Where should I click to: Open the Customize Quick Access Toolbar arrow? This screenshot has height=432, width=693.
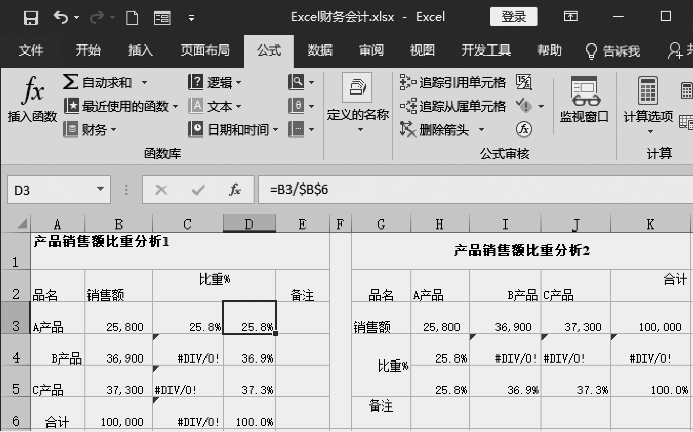click(x=191, y=18)
